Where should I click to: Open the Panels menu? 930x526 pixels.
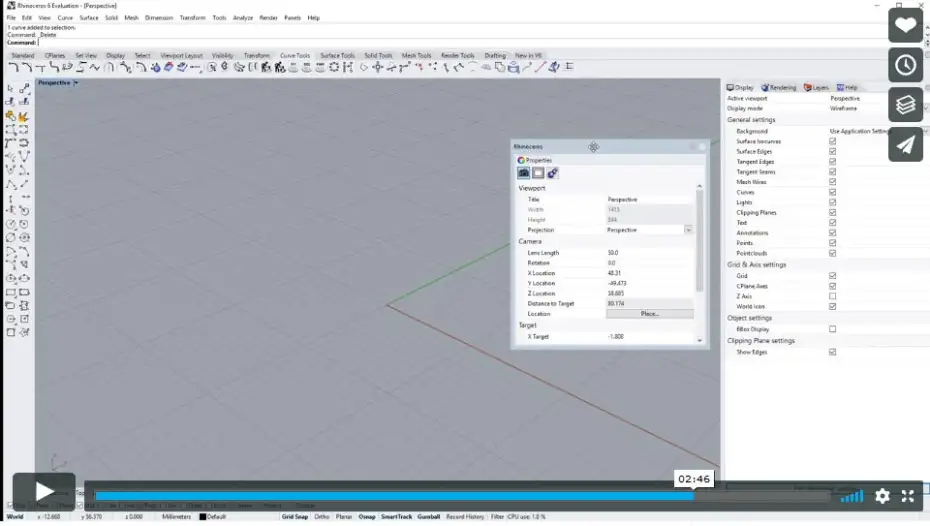tap(292, 18)
